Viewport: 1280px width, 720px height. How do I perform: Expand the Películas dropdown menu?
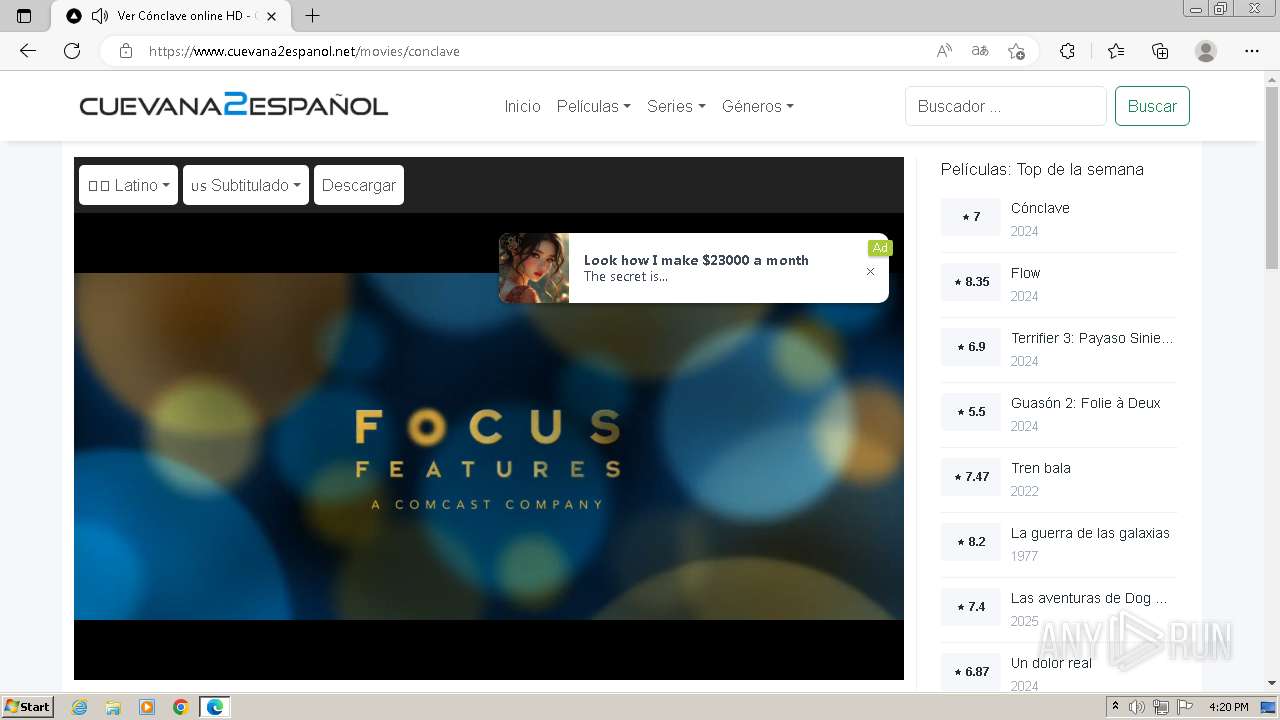tap(594, 106)
